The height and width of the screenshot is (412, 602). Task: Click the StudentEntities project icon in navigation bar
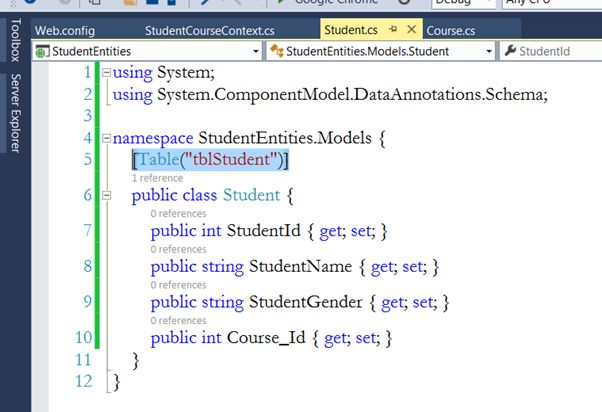click(42, 51)
